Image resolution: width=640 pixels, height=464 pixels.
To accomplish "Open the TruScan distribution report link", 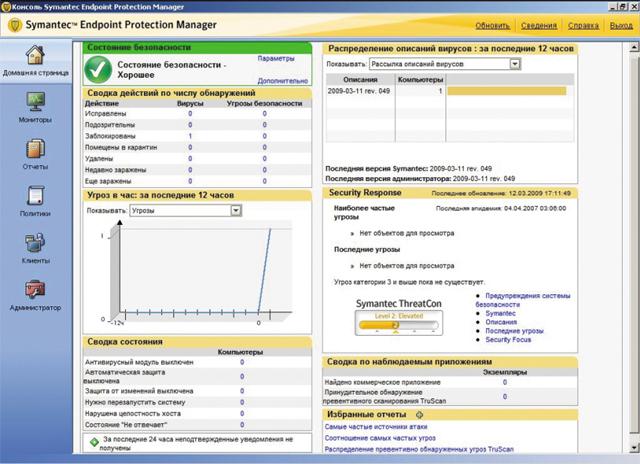I will [419, 449].
